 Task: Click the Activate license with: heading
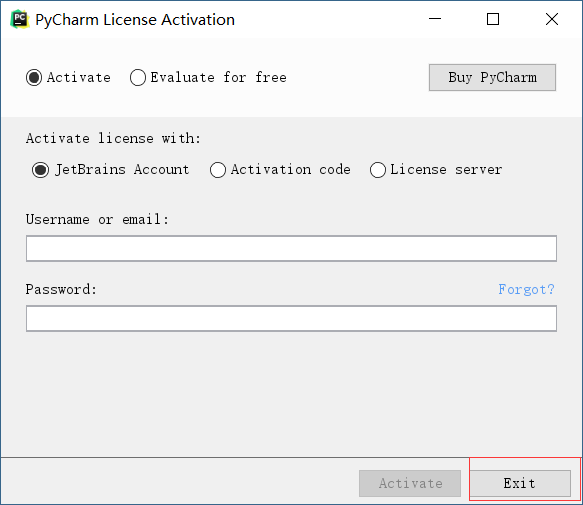(113, 139)
